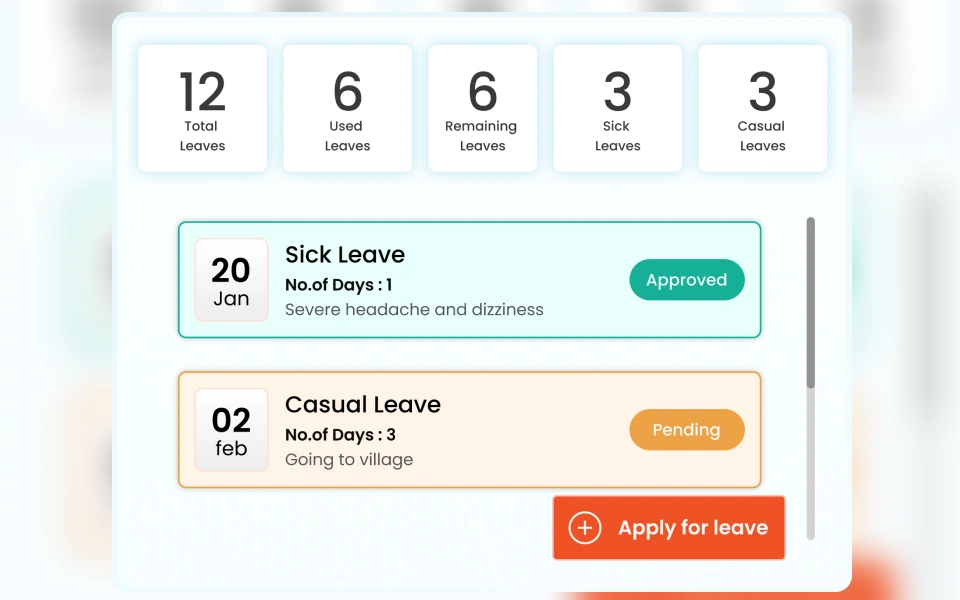Click 'No.of Days : 3' on Casual Leave
960x600 pixels.
click(x=340, y=435)
